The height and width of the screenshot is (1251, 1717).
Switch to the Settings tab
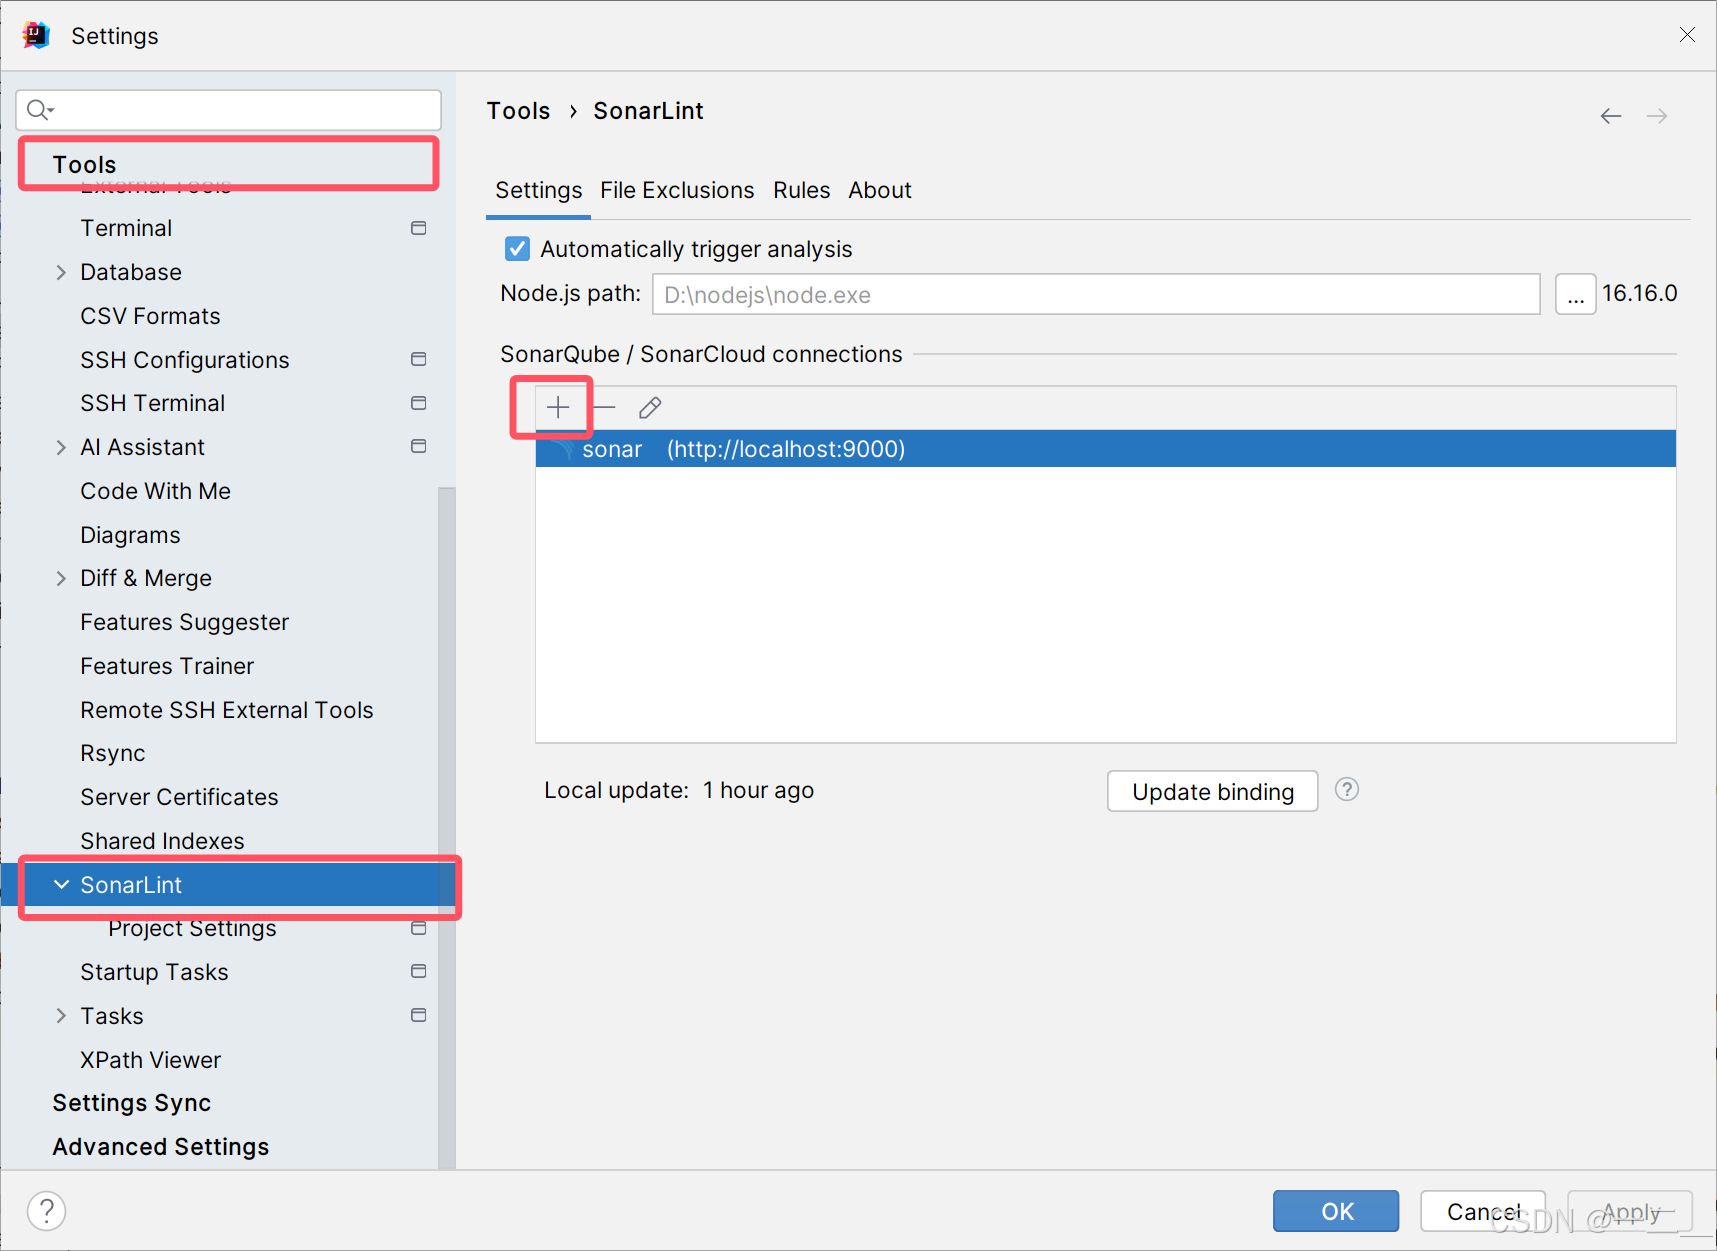coord(538,190)
